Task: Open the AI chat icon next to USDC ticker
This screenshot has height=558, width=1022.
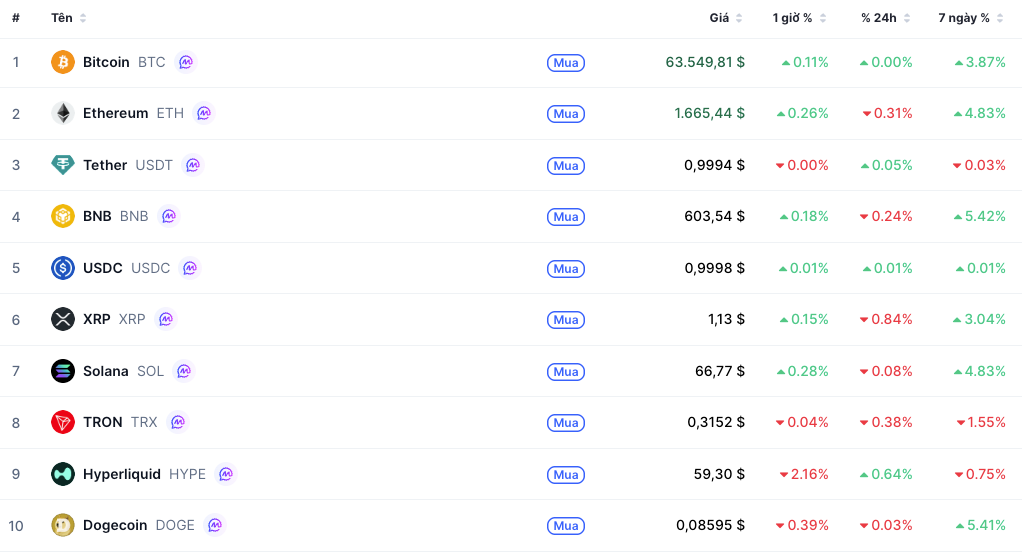Action: click(190, 268)
